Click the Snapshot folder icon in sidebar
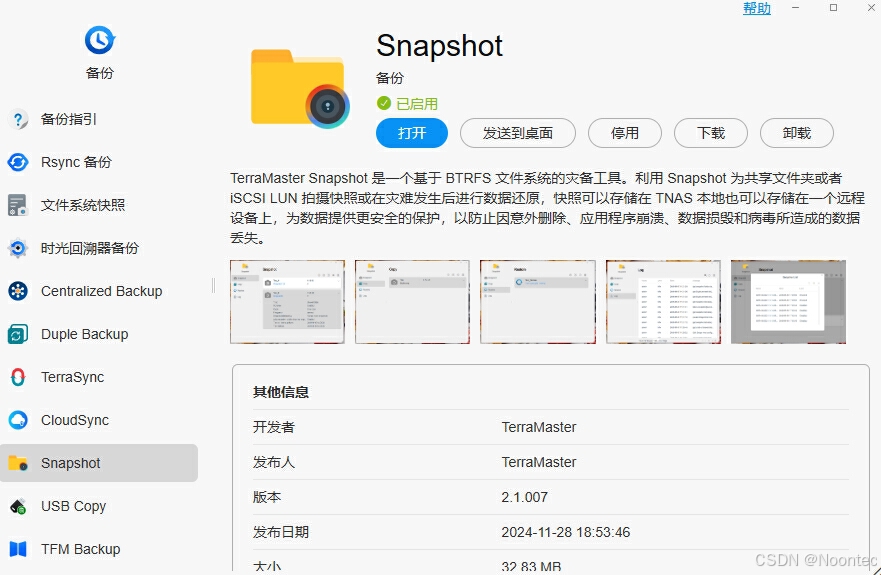Screen dimensions: 881x575 pos(18,463)
